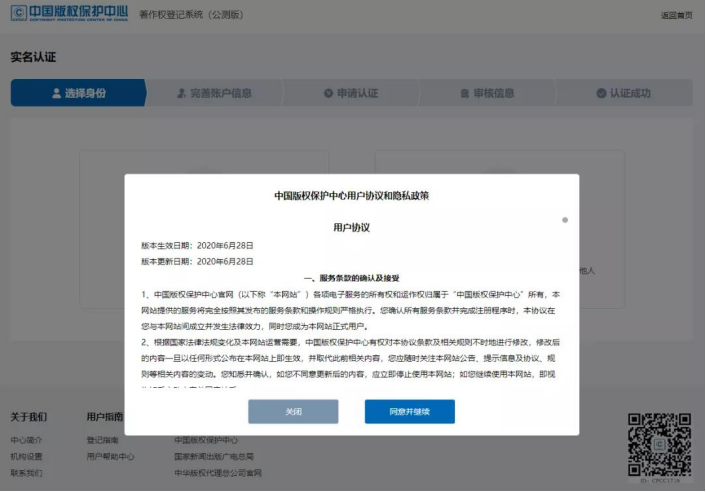Image resolution: width=706 pixels, height=492 pixels.
Task: Click the 同意并继续 button
Action: (410, 411)
